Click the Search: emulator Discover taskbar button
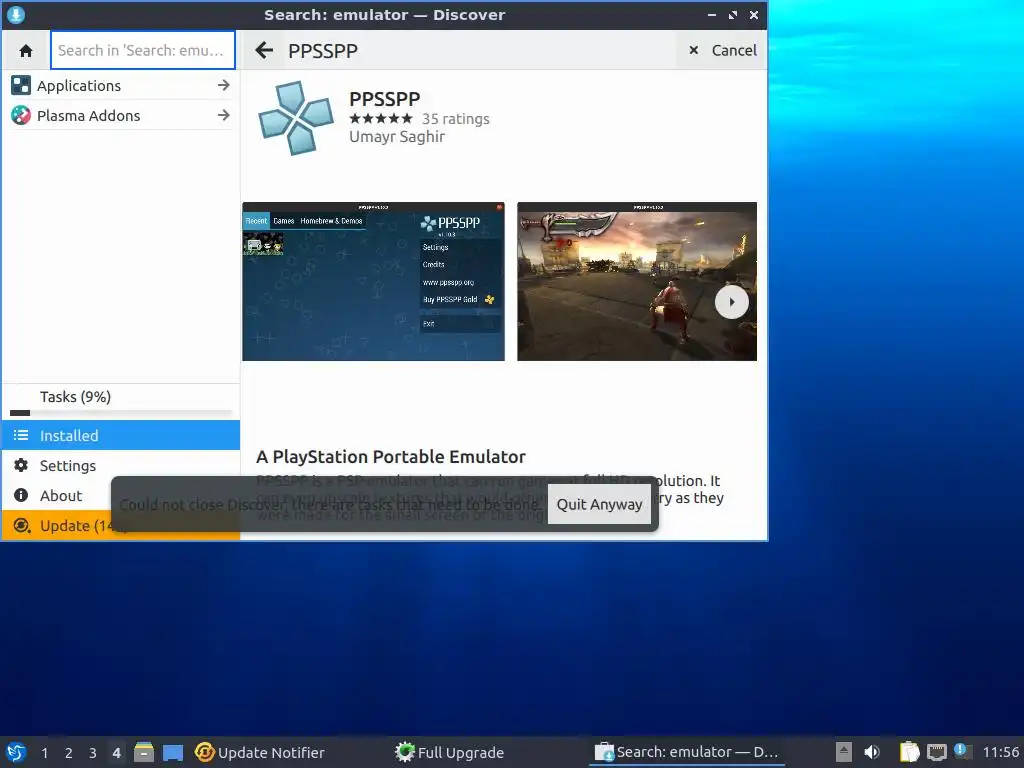The width and height of the screenshot is (1024, 768). click(x=687, y=752)
